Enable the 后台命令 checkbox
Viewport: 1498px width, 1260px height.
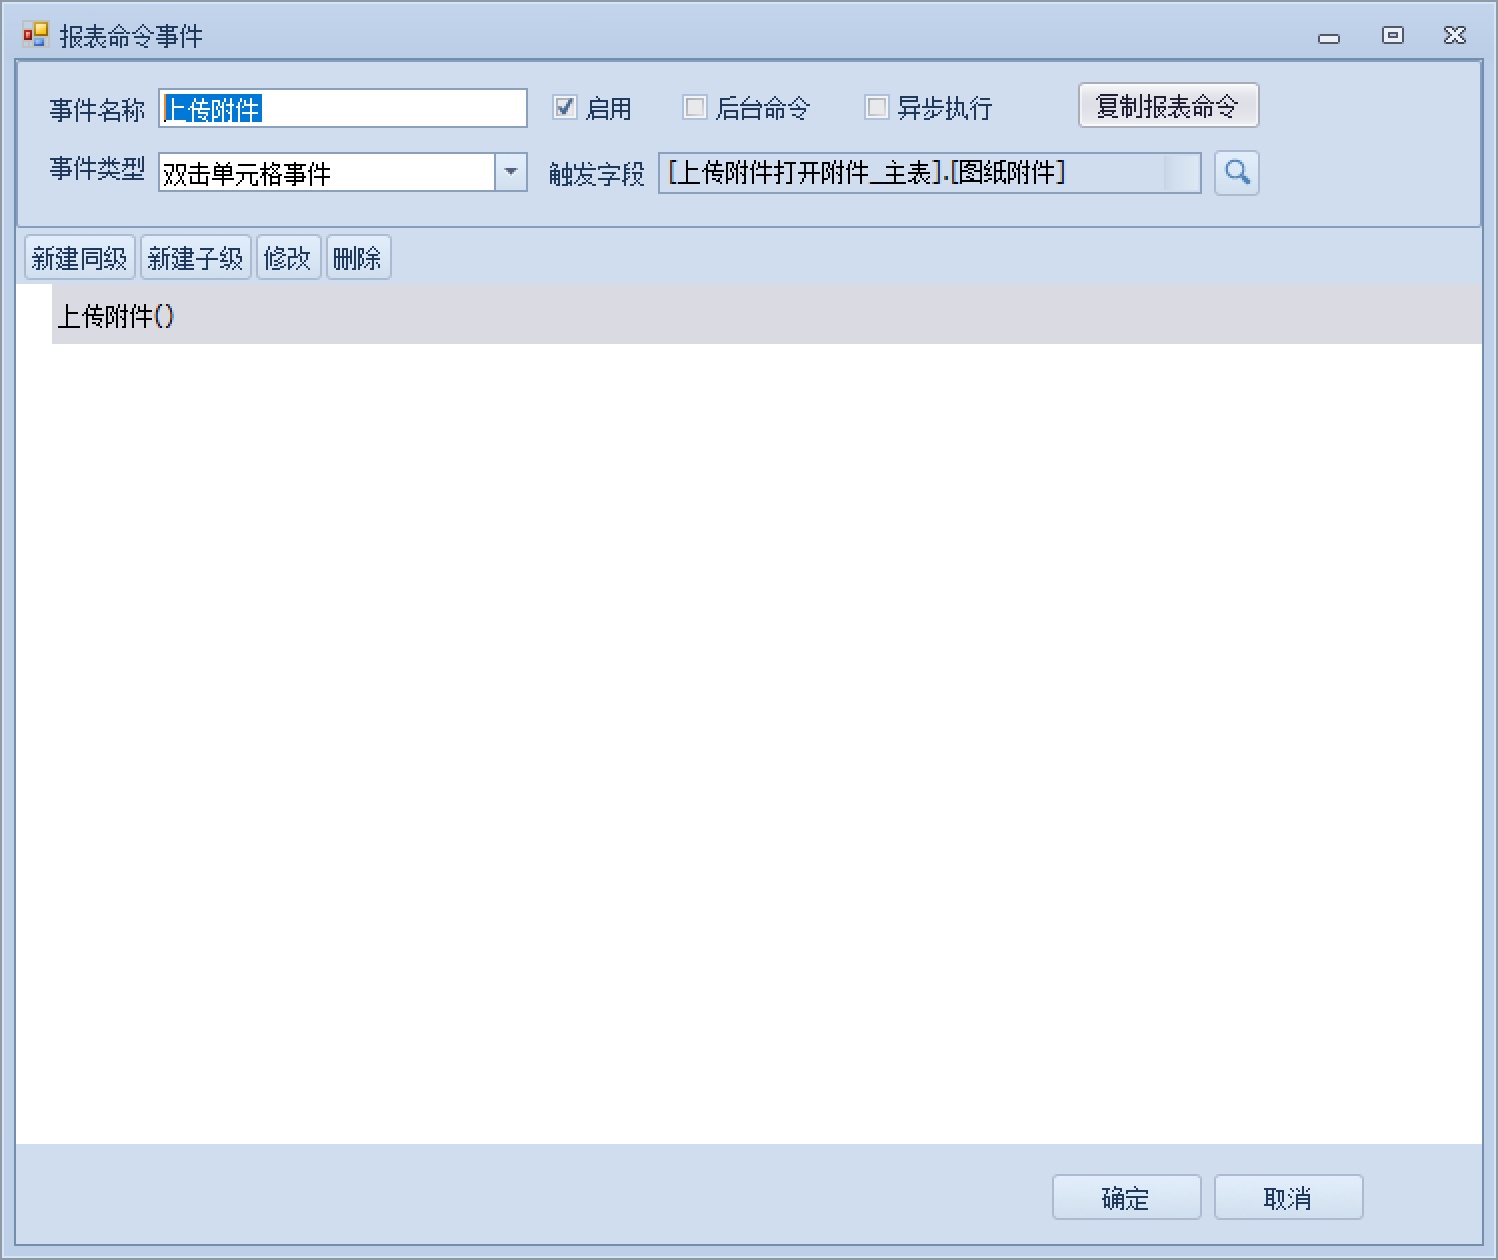pos(695,107)
